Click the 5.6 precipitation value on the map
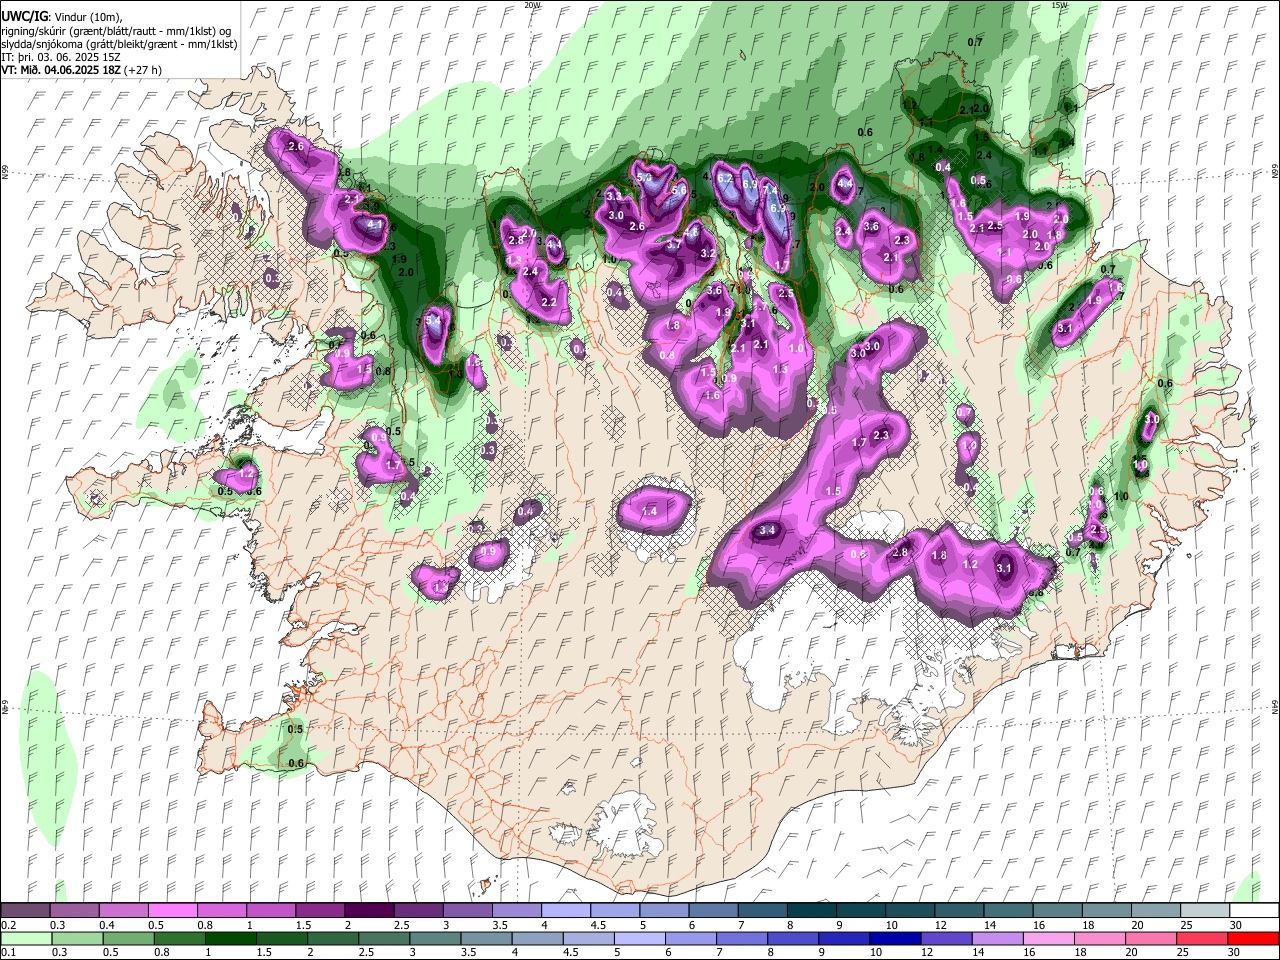The height and width of the screenshot is (960, 1280). [679, 190]
